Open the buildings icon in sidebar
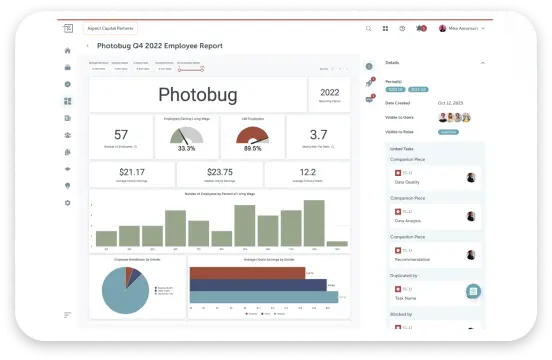Screen dimensions: 552x360 coord(68,152)
